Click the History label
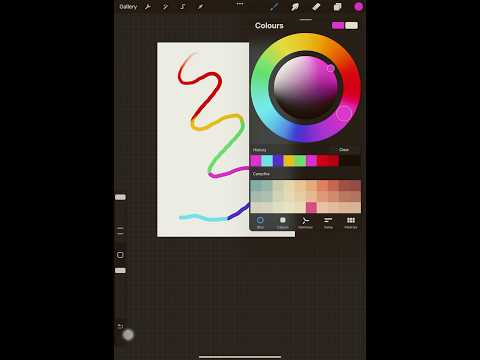480x360 pixels. 259,150
